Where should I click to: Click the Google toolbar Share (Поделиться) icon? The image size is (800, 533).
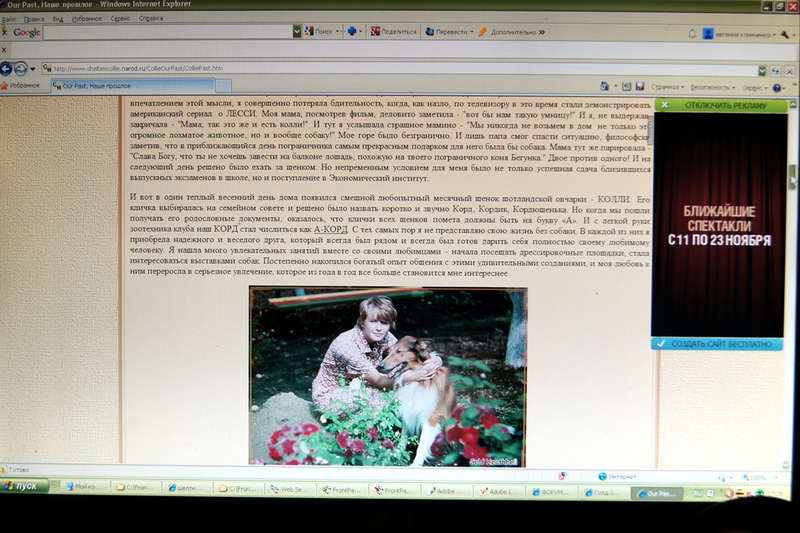click(376, 32)
